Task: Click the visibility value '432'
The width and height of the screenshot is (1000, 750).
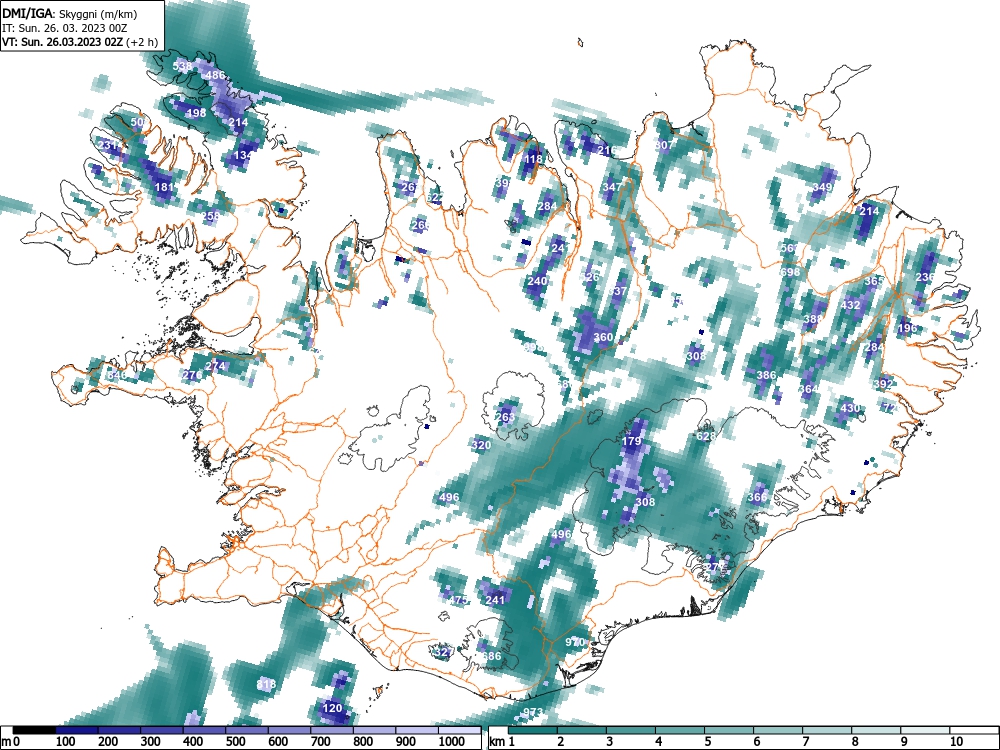Action: (851, 305)
